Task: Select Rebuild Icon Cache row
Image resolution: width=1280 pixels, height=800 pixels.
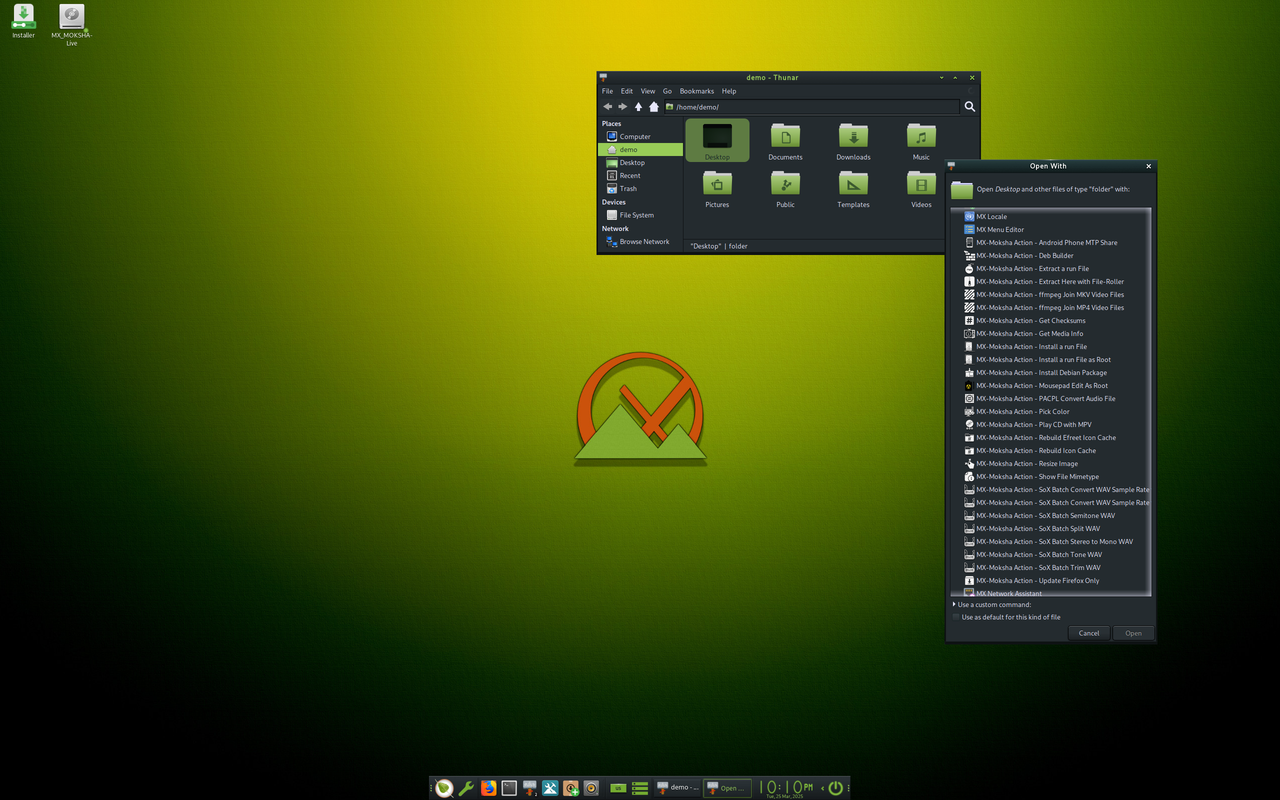Action: 1051,450
